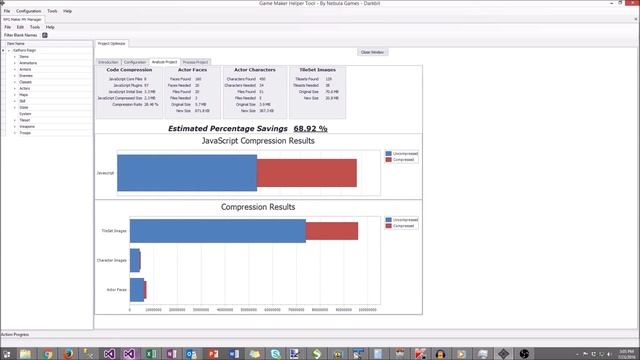The width and height of the screenshot is (640, 360).
Task: Click the Compression Ratio value row
Action: [x=135, y=104]
